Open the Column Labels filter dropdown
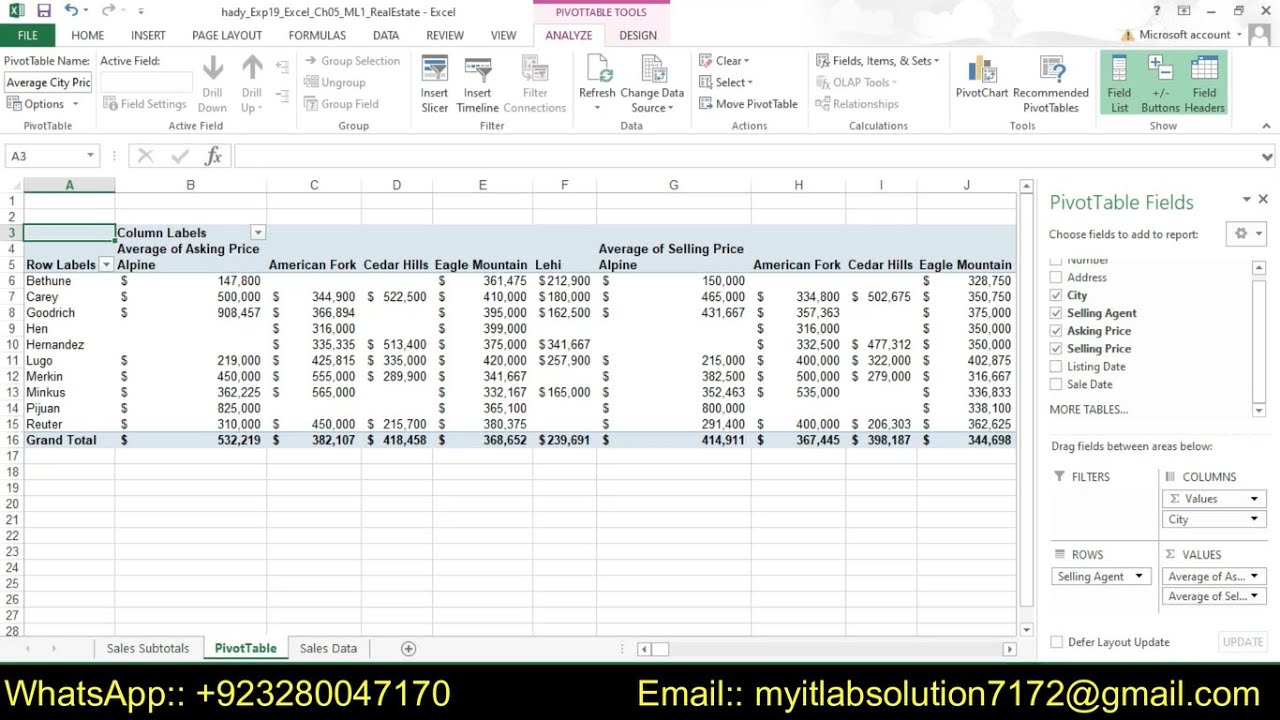The width and height of the screenshot is (1280, 720). (258, 233)
